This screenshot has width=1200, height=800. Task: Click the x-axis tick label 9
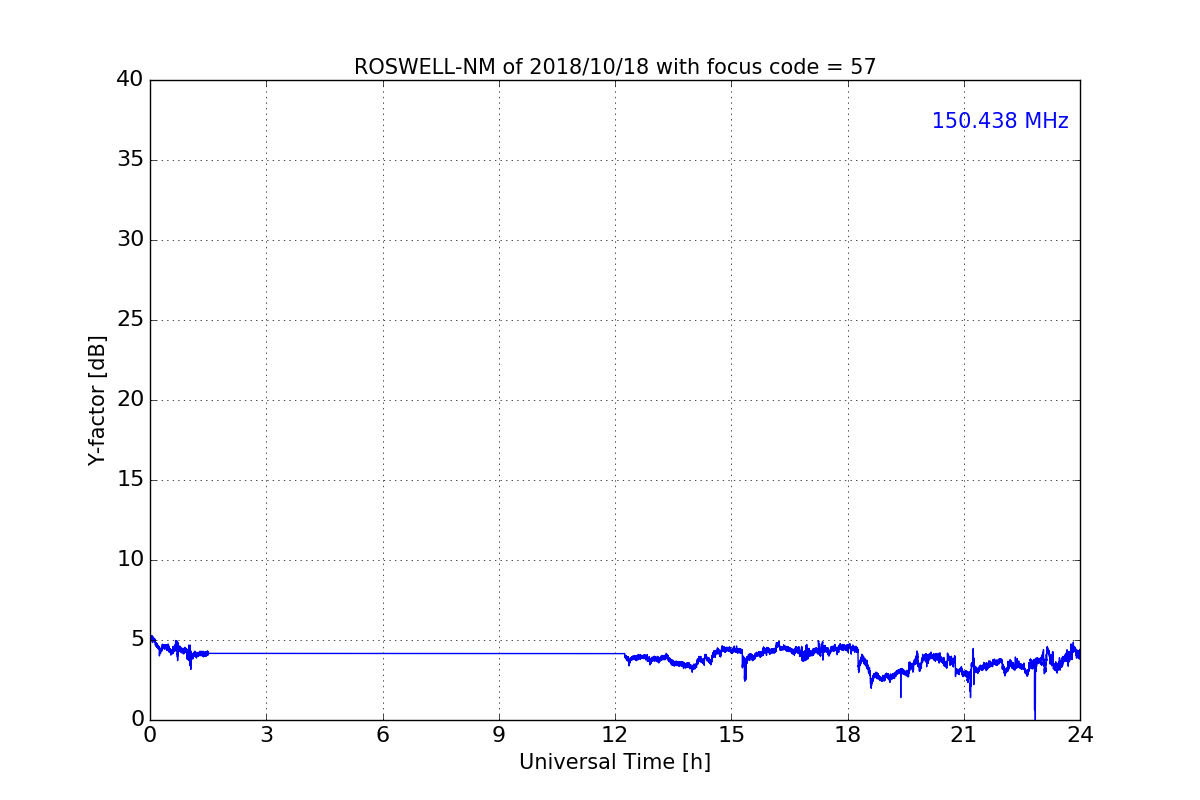[x=499, y=735]
